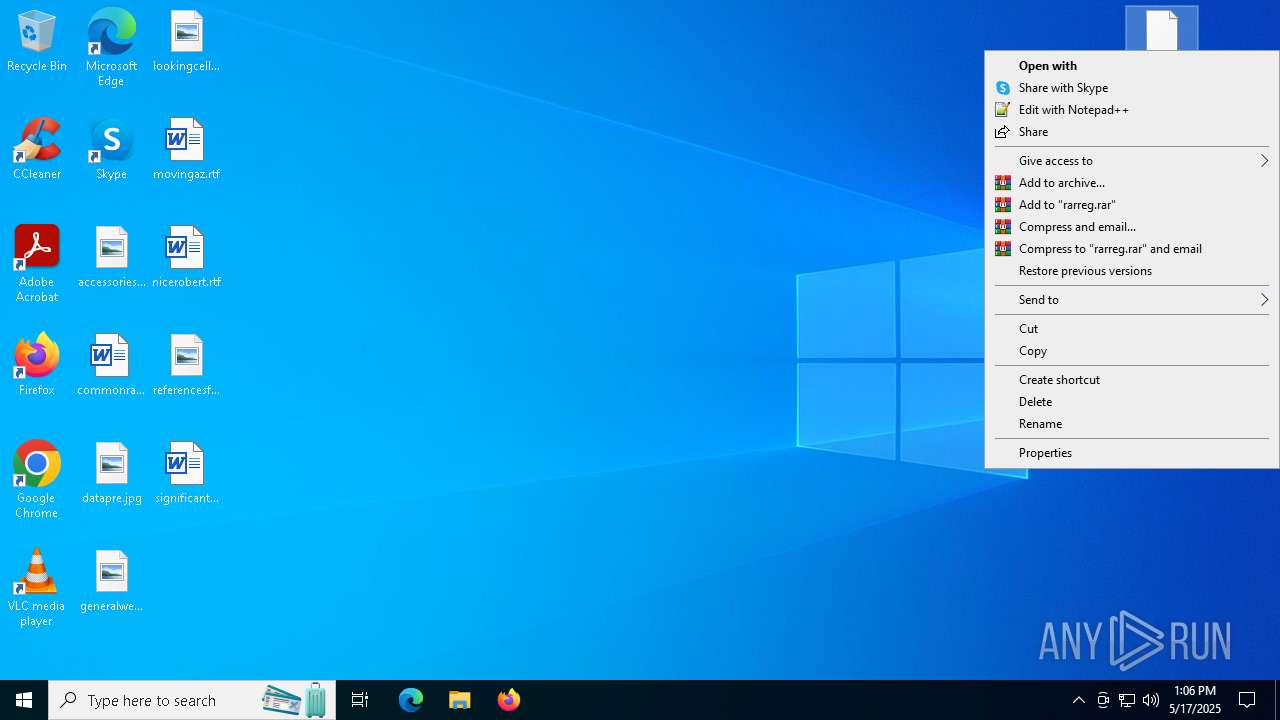Choose Restore previous versions entry

point(1132,271)
